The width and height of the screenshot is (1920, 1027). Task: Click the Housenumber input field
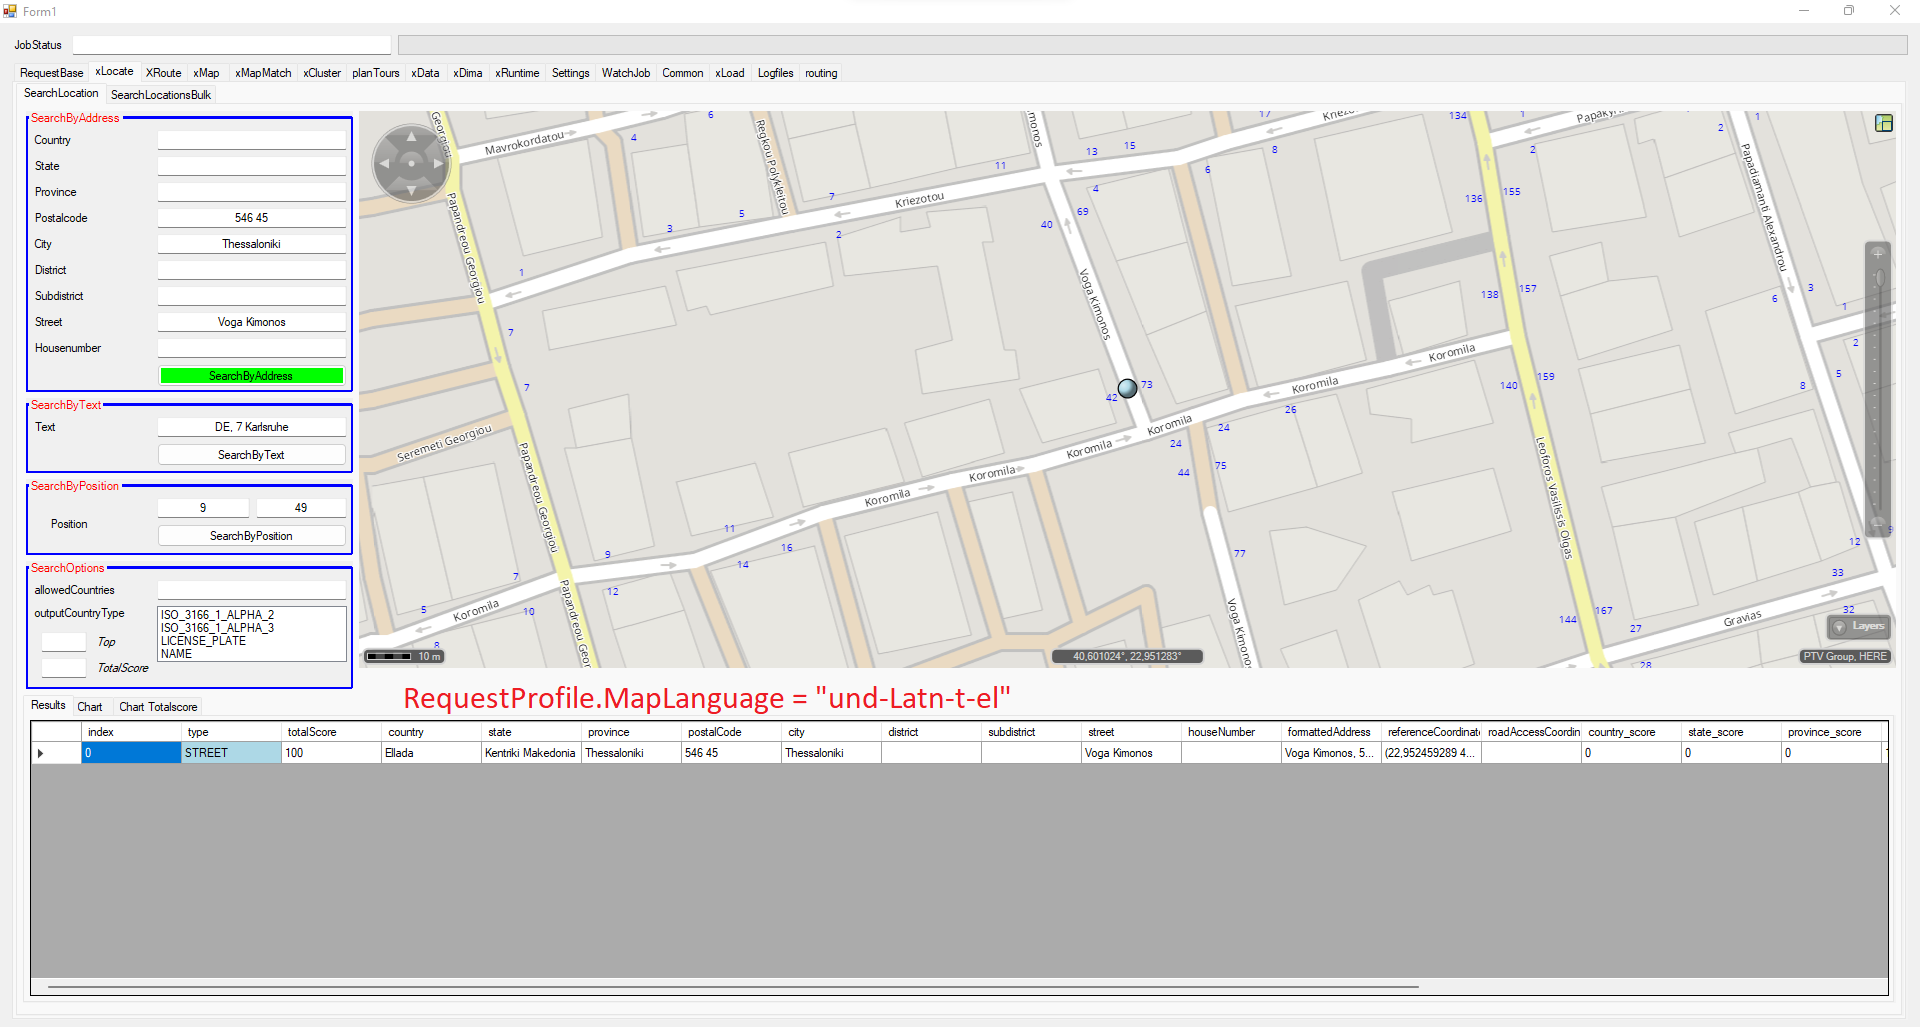pos(251,348)
